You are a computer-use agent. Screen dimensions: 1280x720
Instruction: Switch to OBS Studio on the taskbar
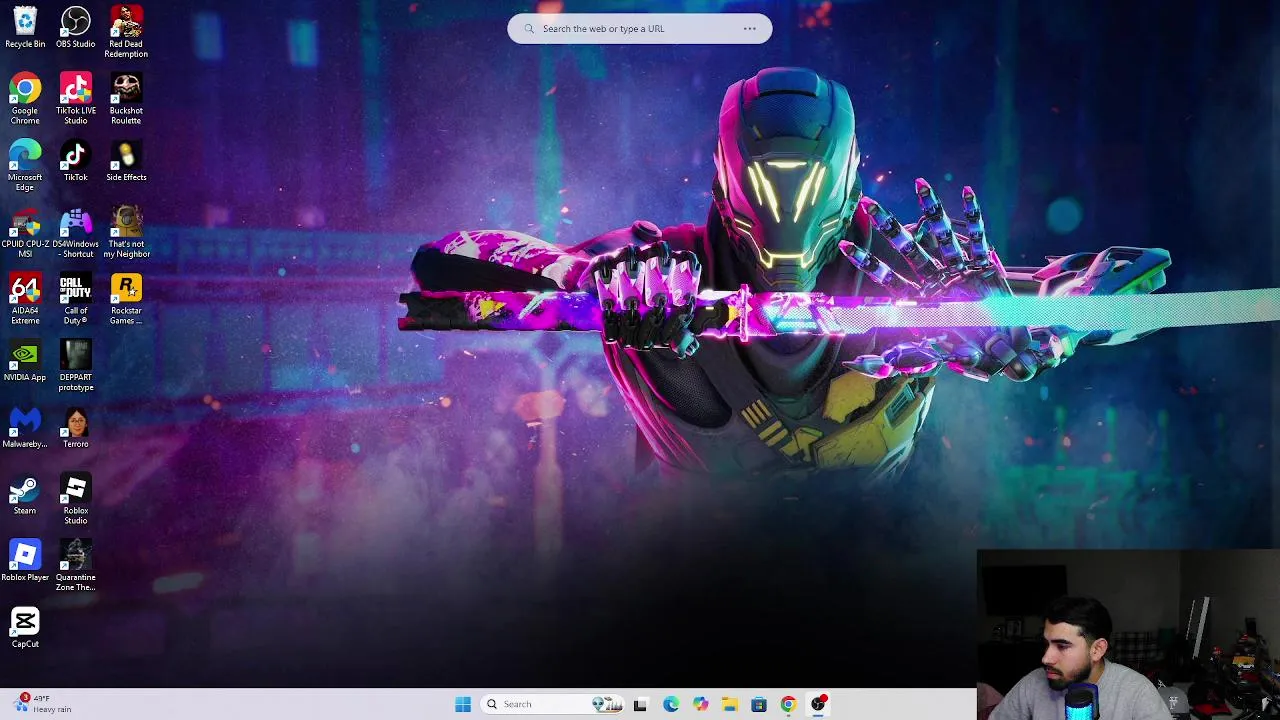coord(818,704)
